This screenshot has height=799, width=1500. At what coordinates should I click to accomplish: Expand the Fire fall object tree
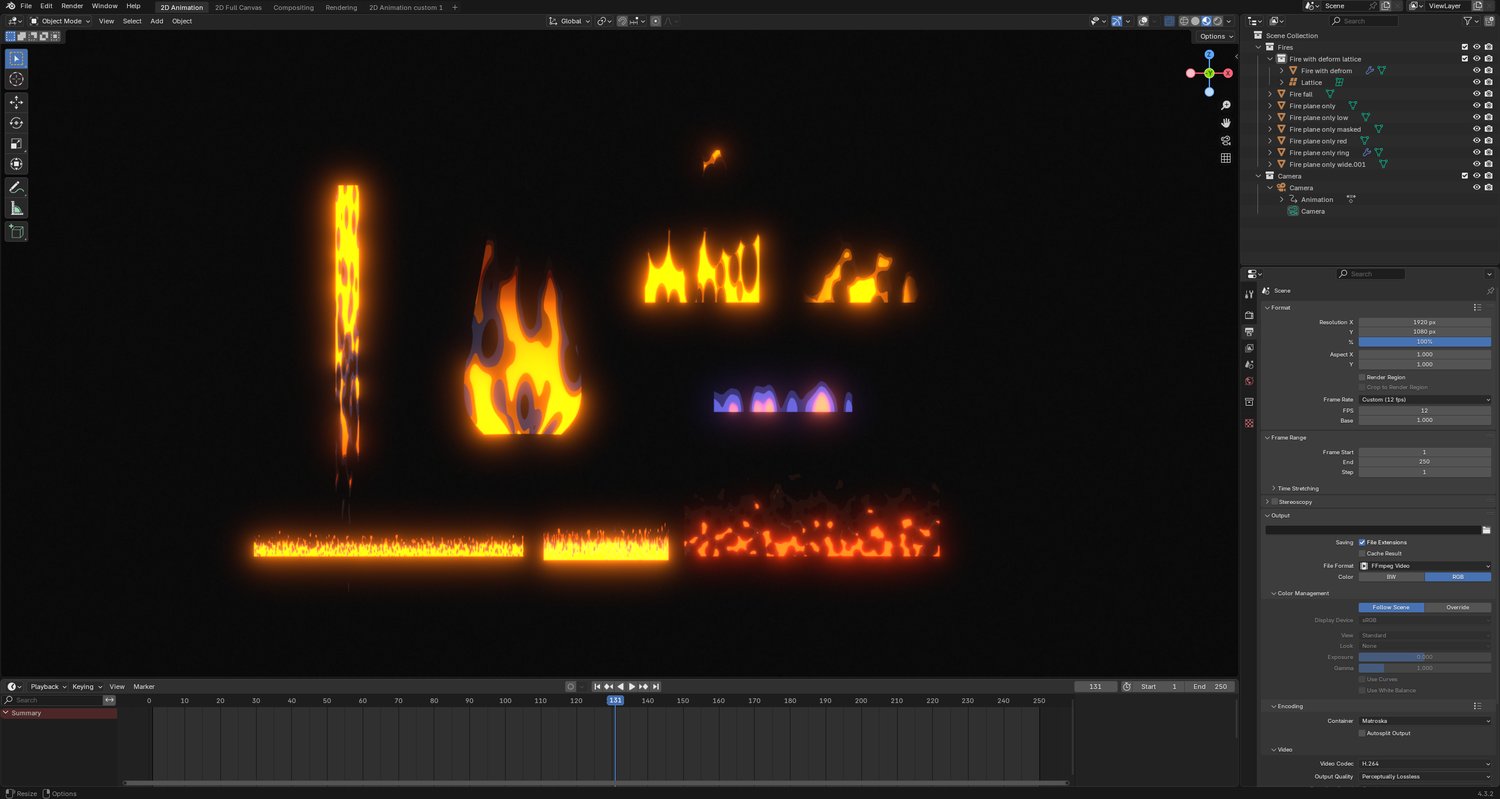pos(1271,94)
